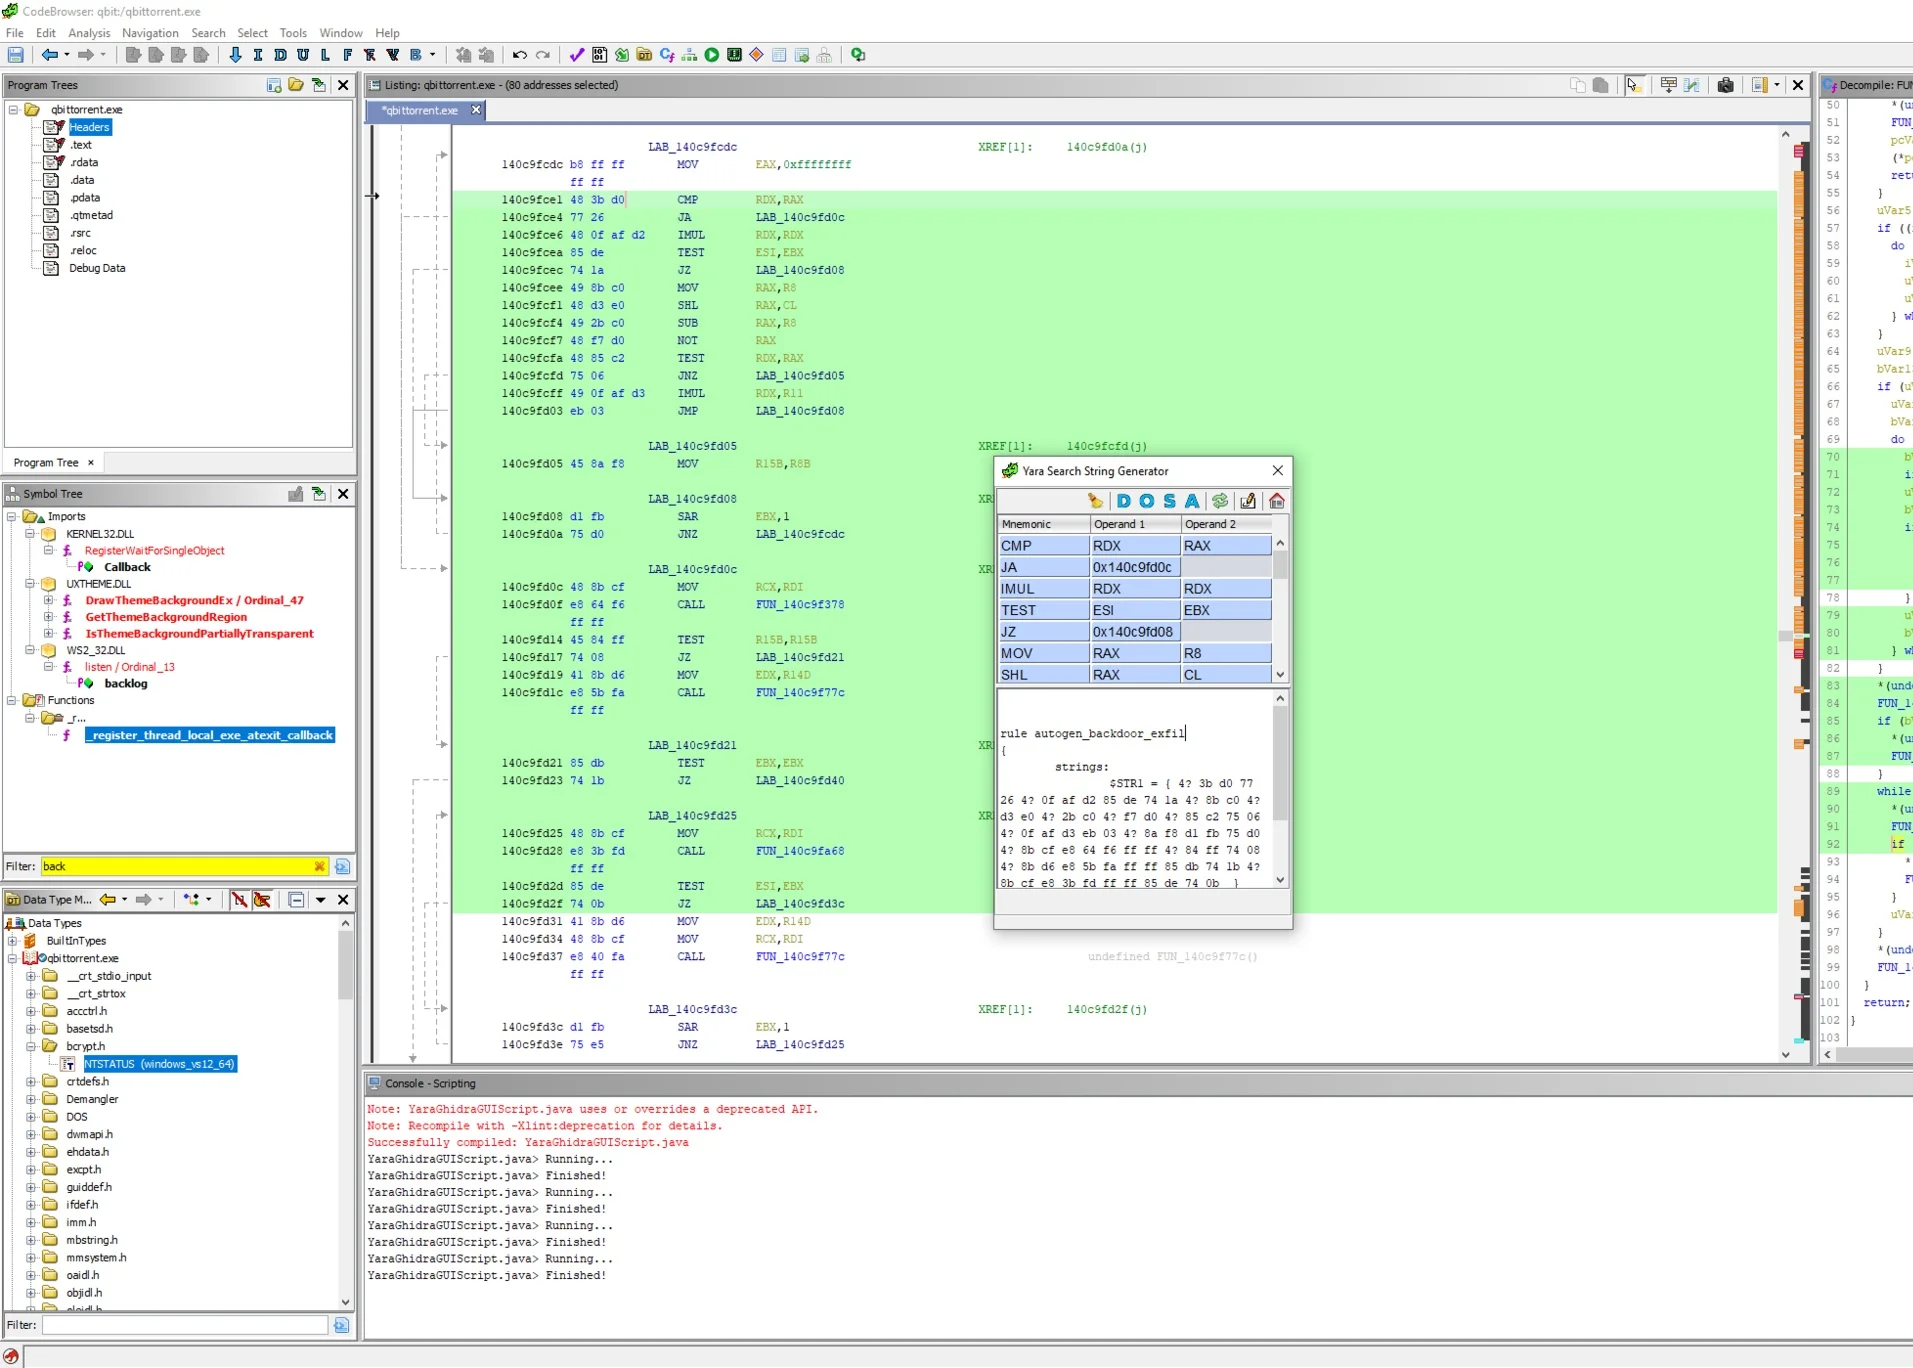The width and height of the screenshot is (1913, 1368).
Task: Click the navigate-down blue arrow icon
Action: pyautogui.click(x=235, y=55)
